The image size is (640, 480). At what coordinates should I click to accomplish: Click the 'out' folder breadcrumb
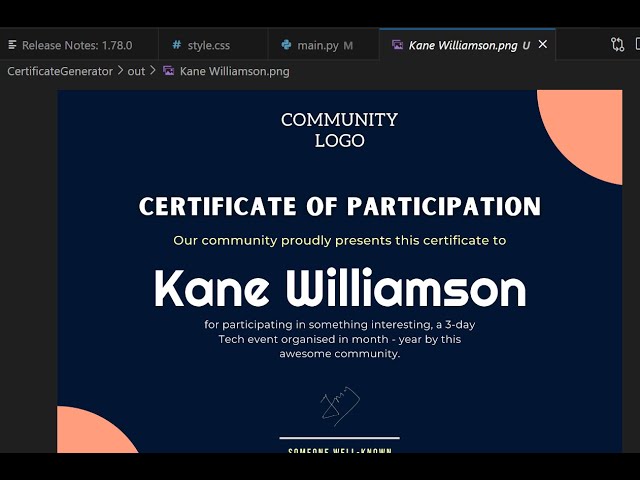click(136, 71)
